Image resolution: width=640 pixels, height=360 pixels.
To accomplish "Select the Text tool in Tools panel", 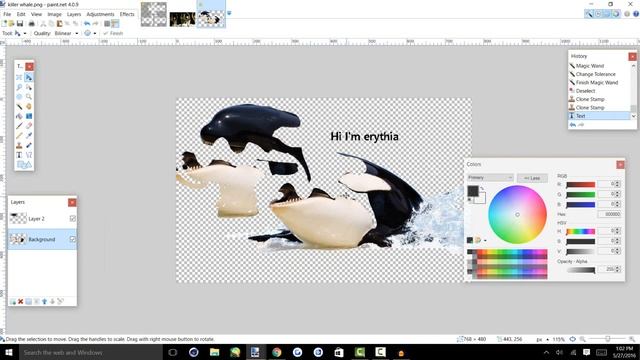I will point(19,155).
